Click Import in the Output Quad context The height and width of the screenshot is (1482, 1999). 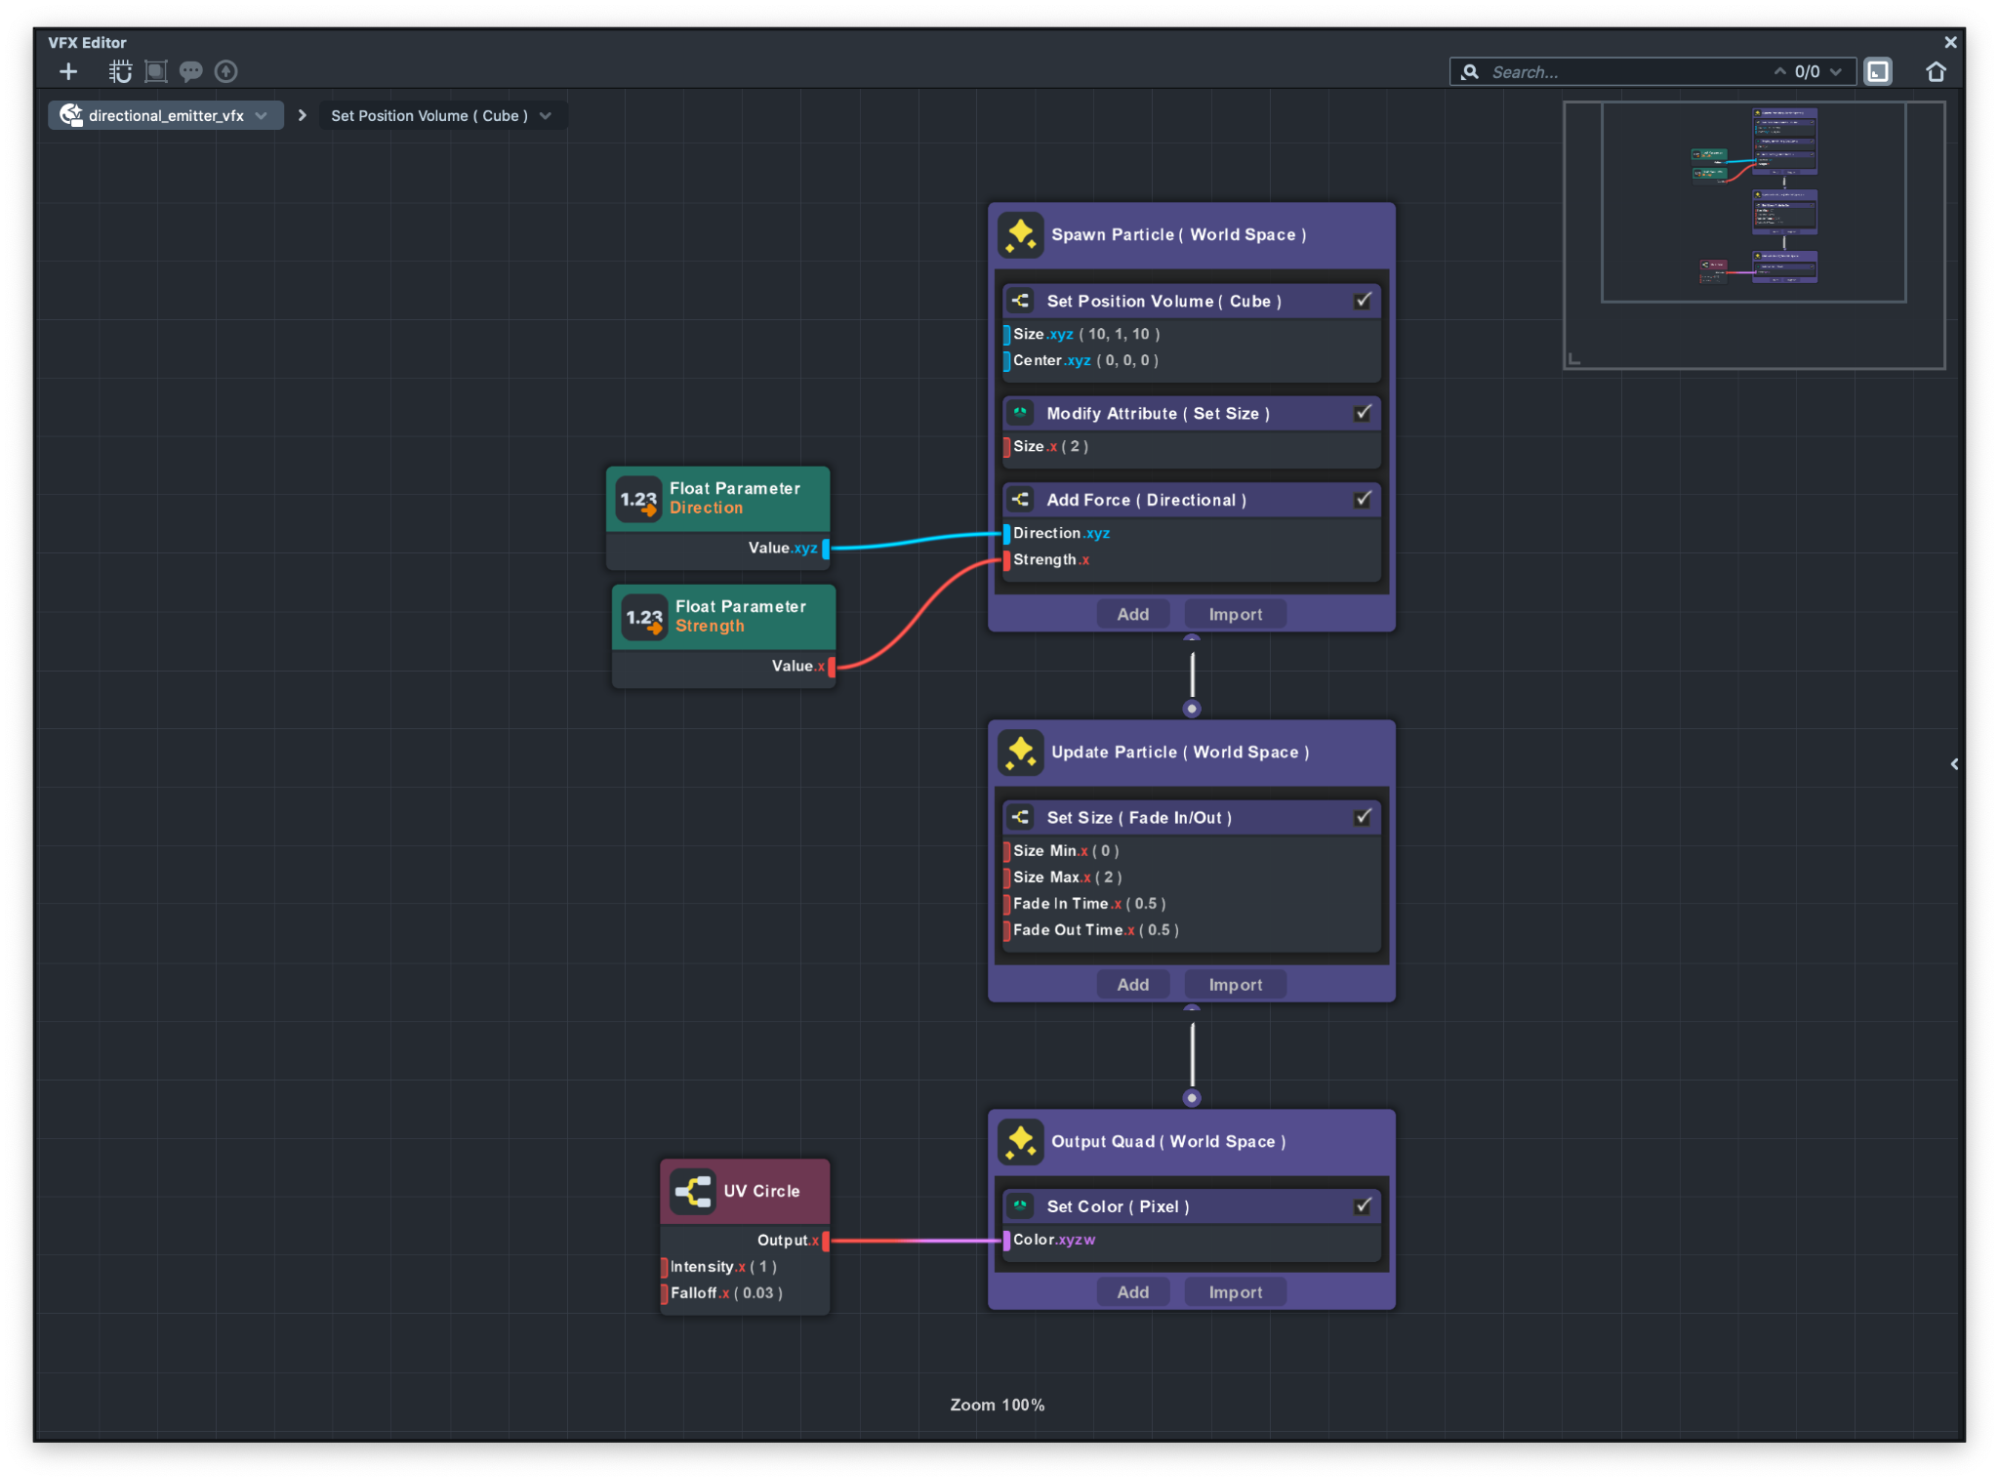click(1235, 1292)
